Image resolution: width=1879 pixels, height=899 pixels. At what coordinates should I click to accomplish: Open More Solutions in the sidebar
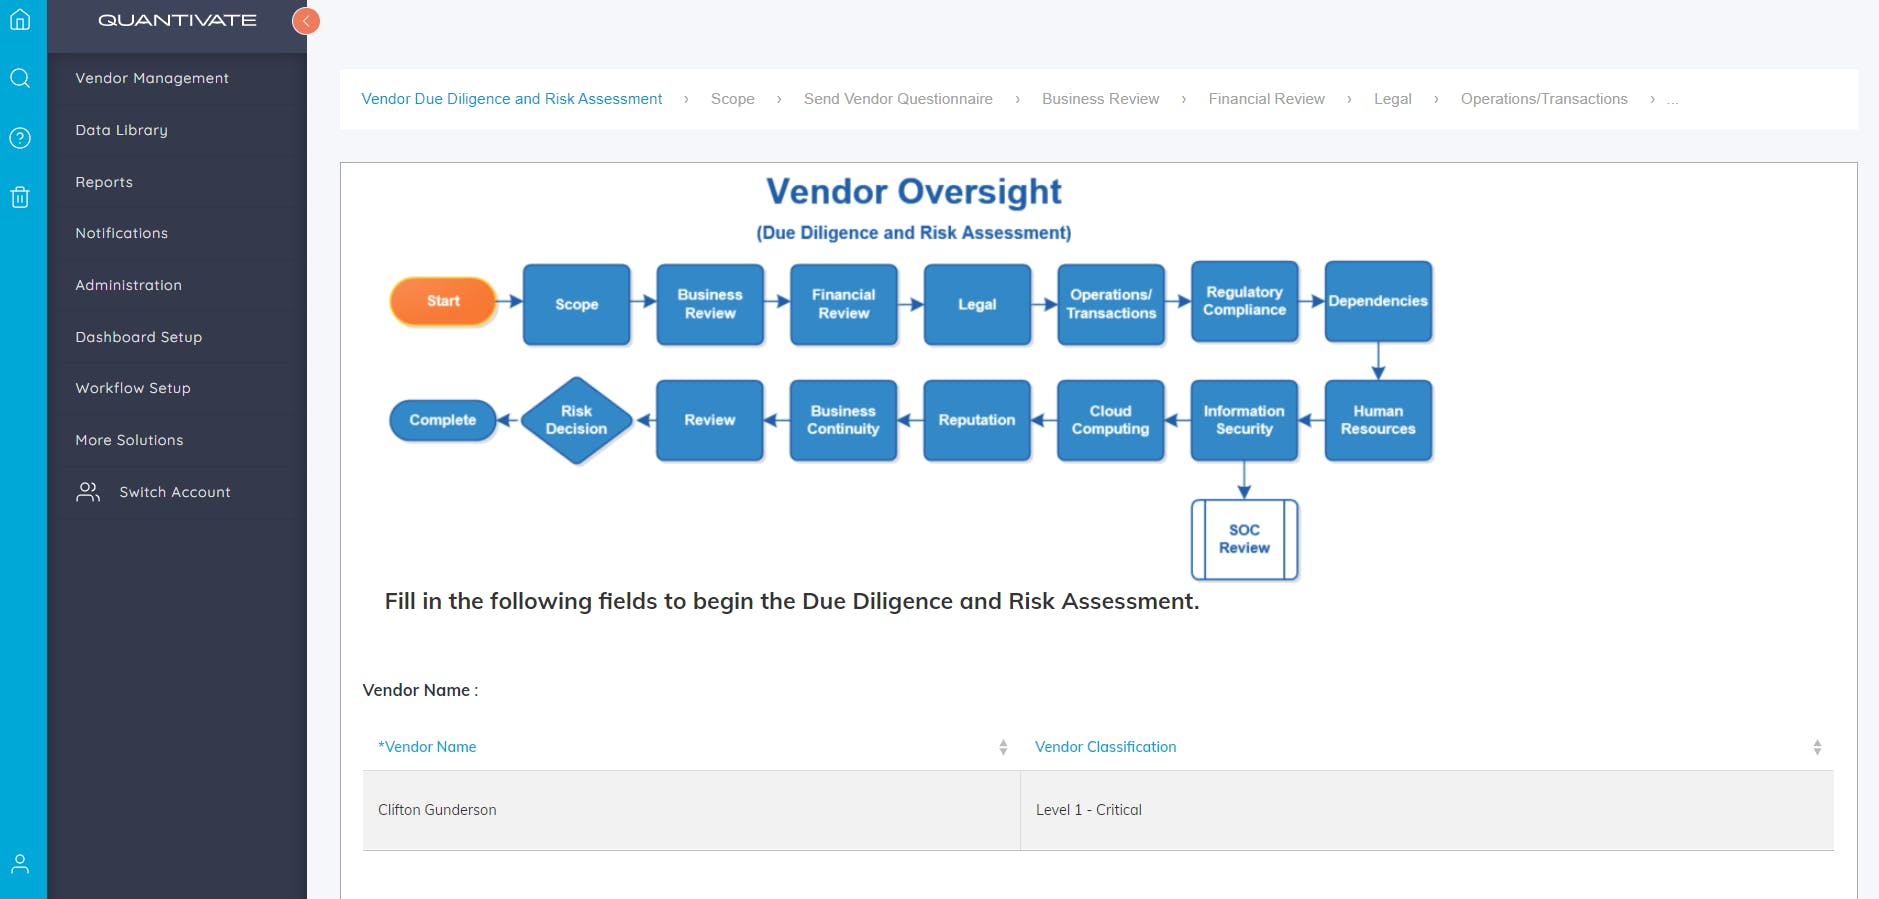point(129,440)
